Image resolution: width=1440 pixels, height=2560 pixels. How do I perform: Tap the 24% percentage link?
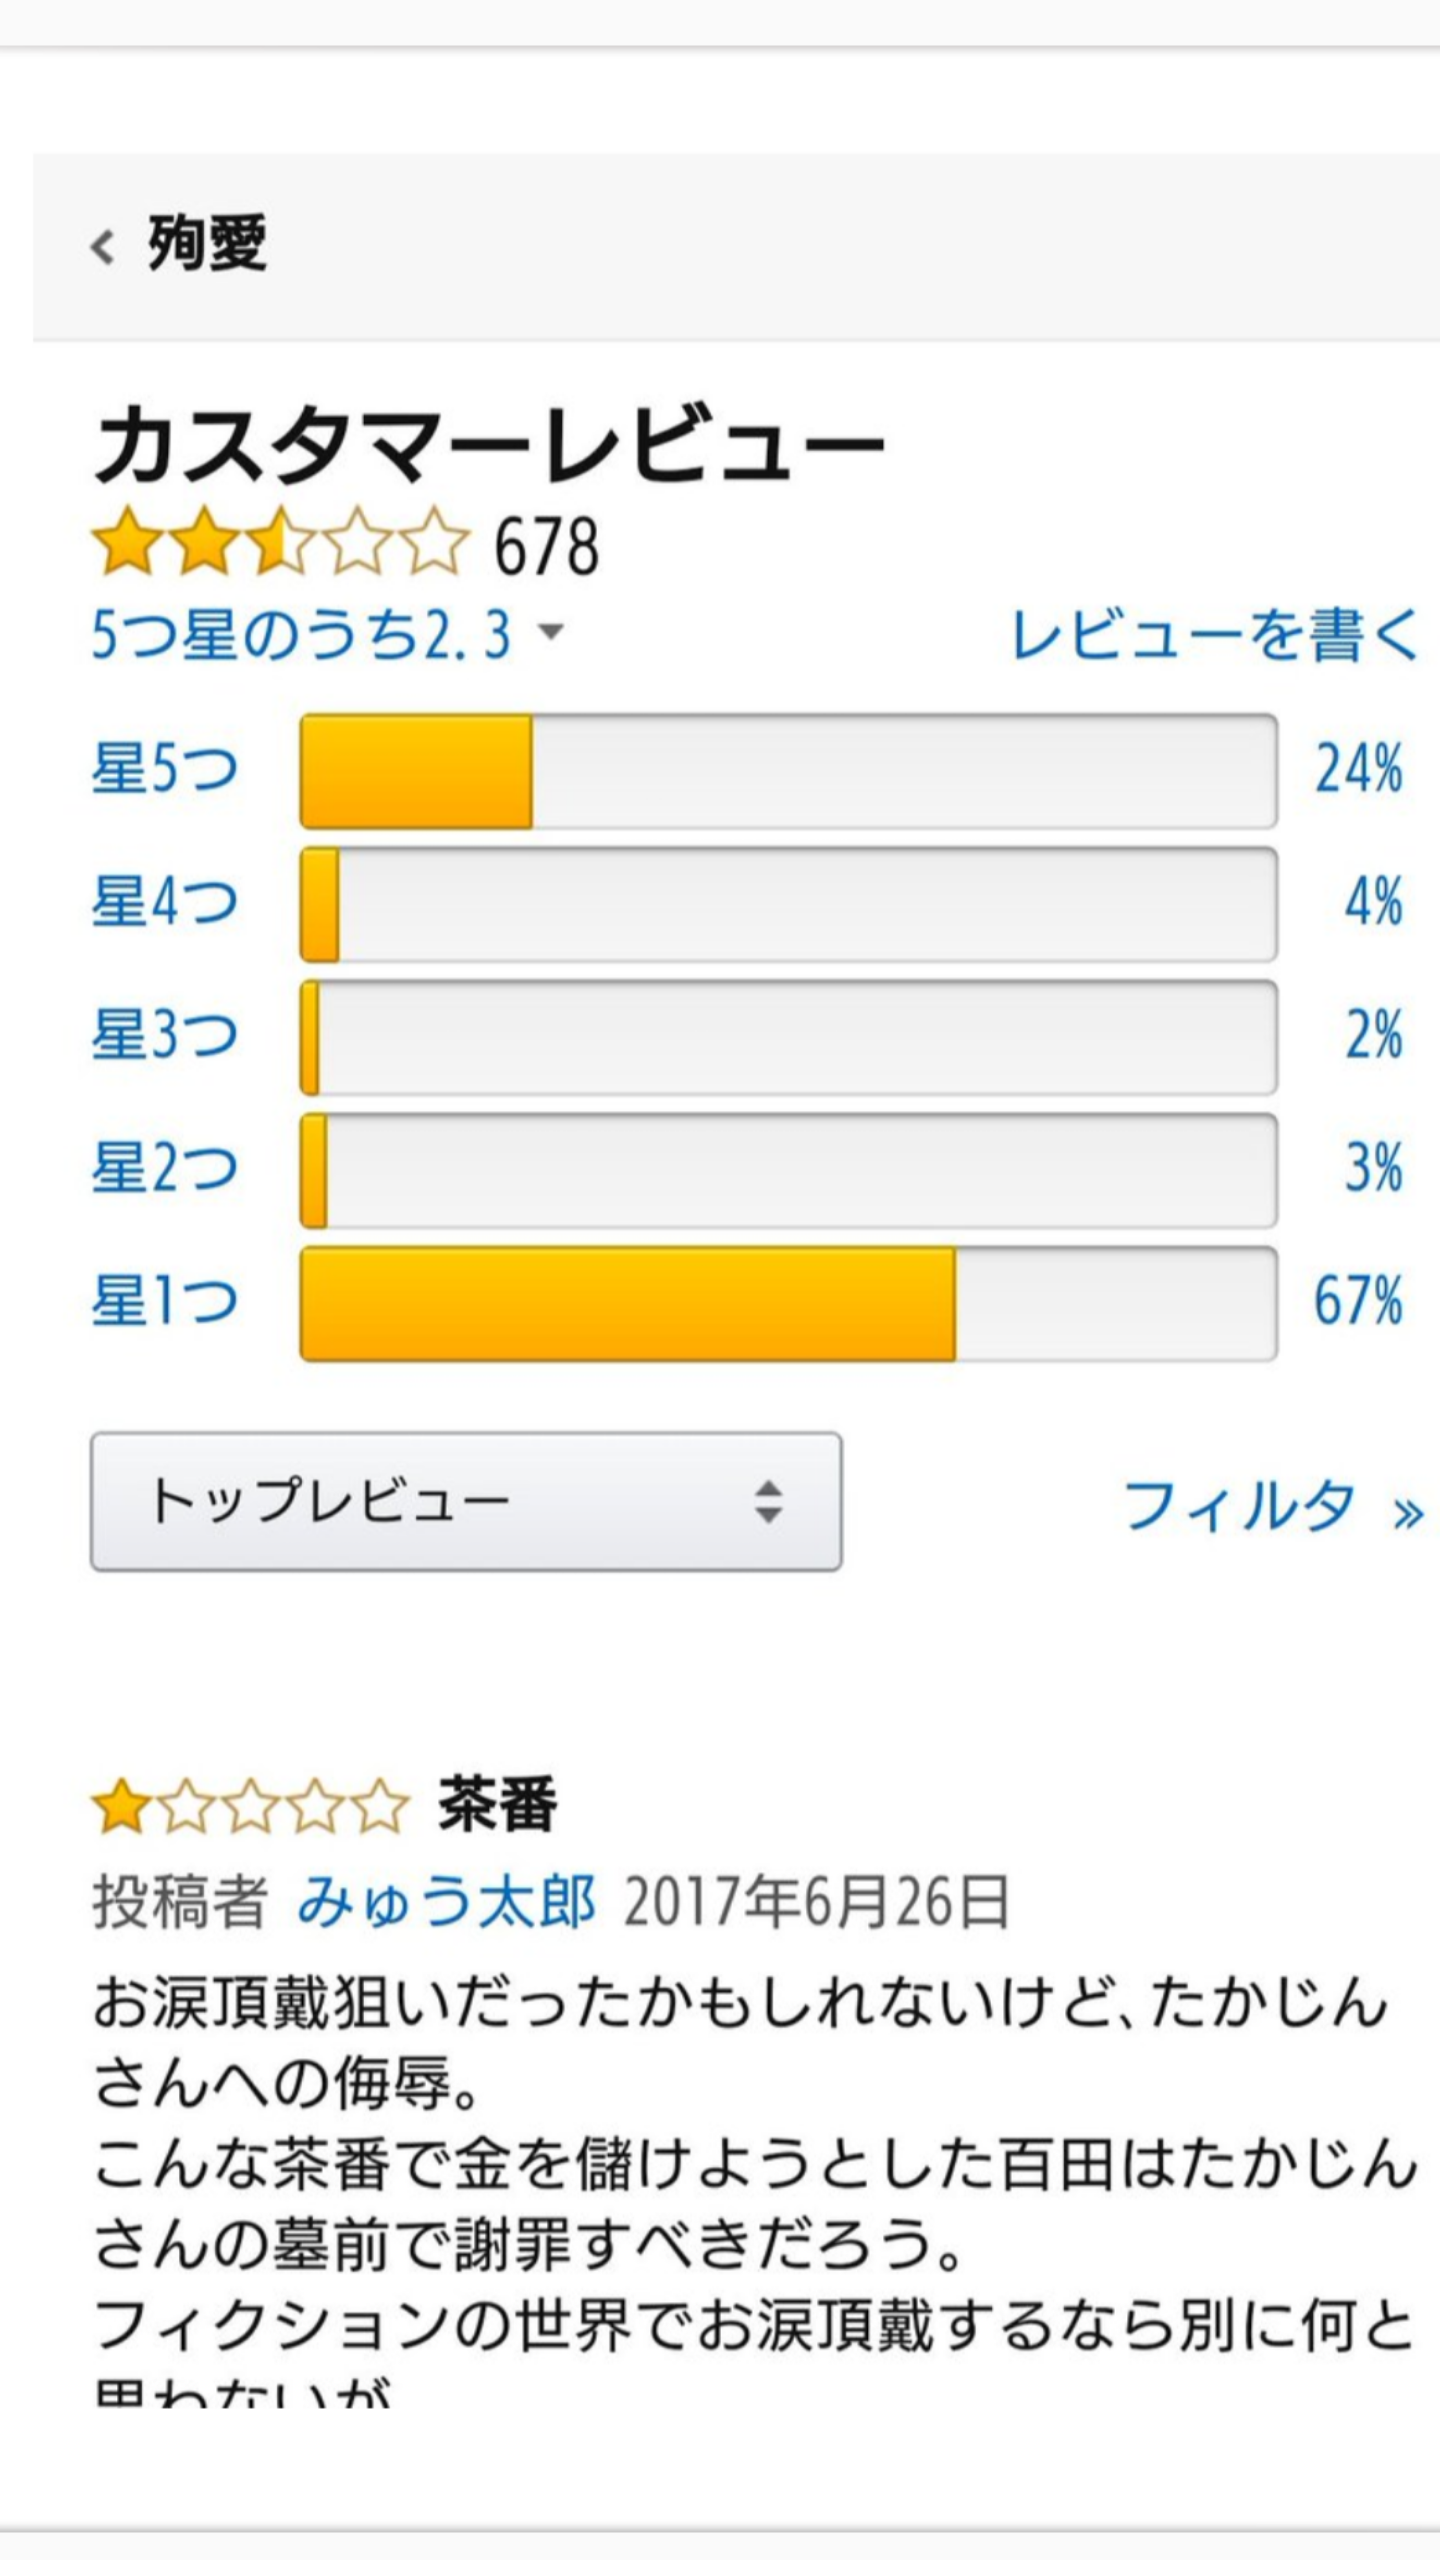point(1358,769)
